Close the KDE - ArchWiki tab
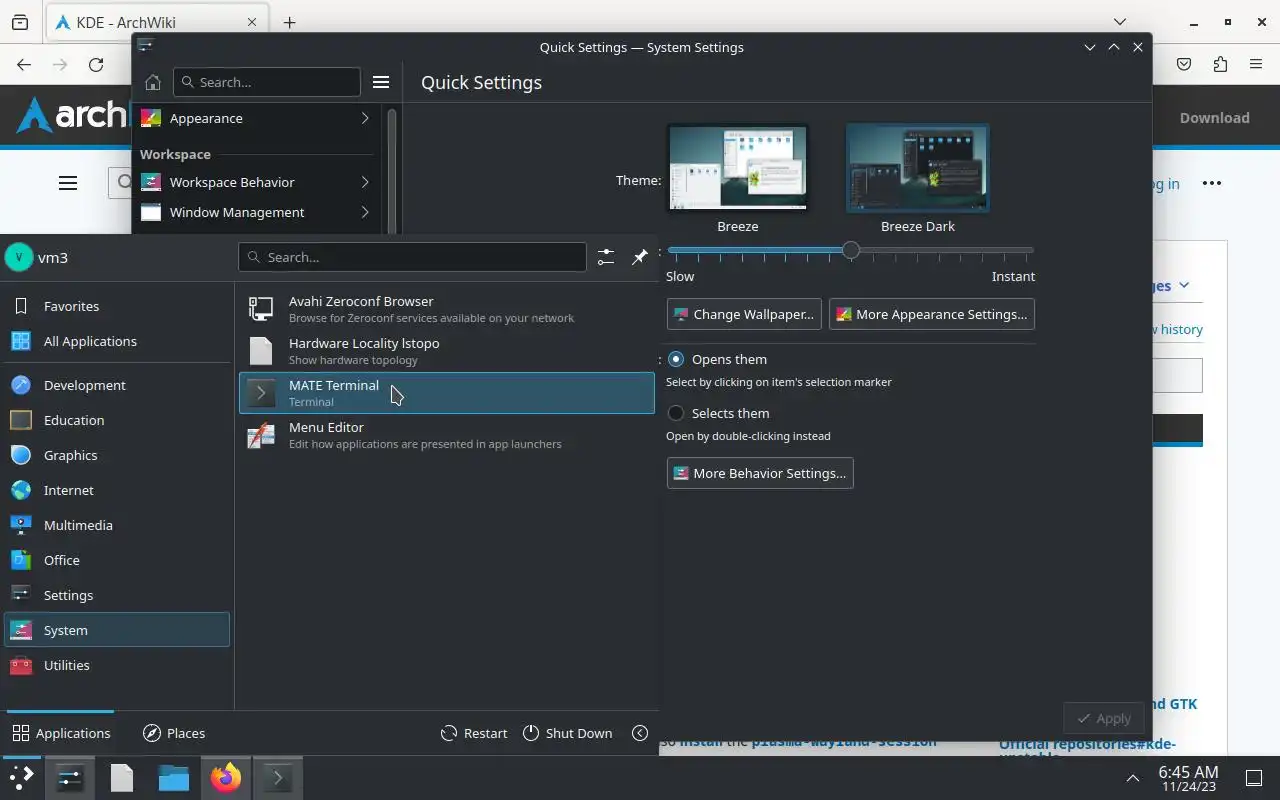This screenshot has width=1280, height=800. coord(252,22)
